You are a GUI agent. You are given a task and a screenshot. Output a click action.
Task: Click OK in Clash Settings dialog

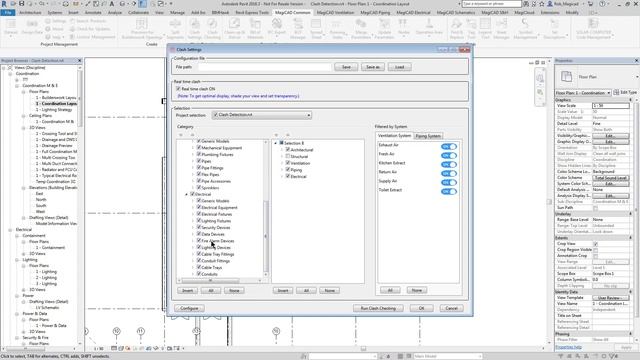421,308
